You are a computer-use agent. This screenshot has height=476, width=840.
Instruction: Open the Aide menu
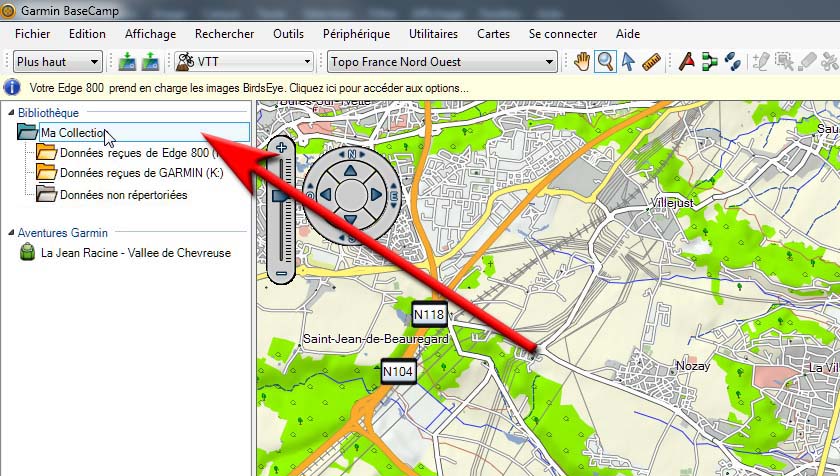628,34
